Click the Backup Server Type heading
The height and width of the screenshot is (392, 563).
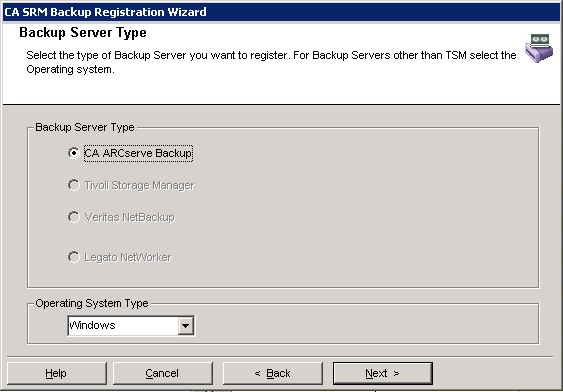click(83, 32)
